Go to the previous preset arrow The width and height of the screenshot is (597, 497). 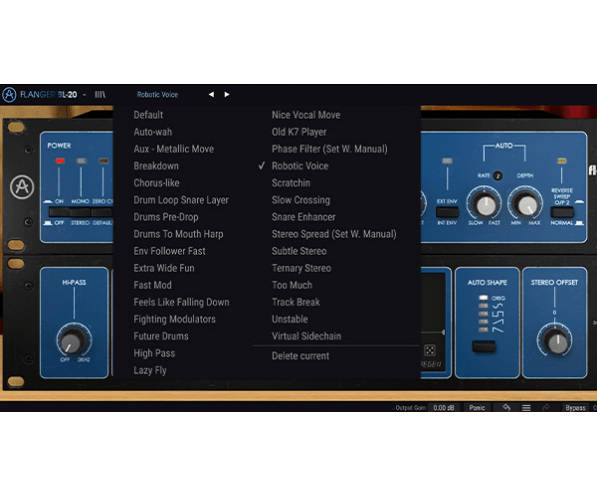pos(211,94)
